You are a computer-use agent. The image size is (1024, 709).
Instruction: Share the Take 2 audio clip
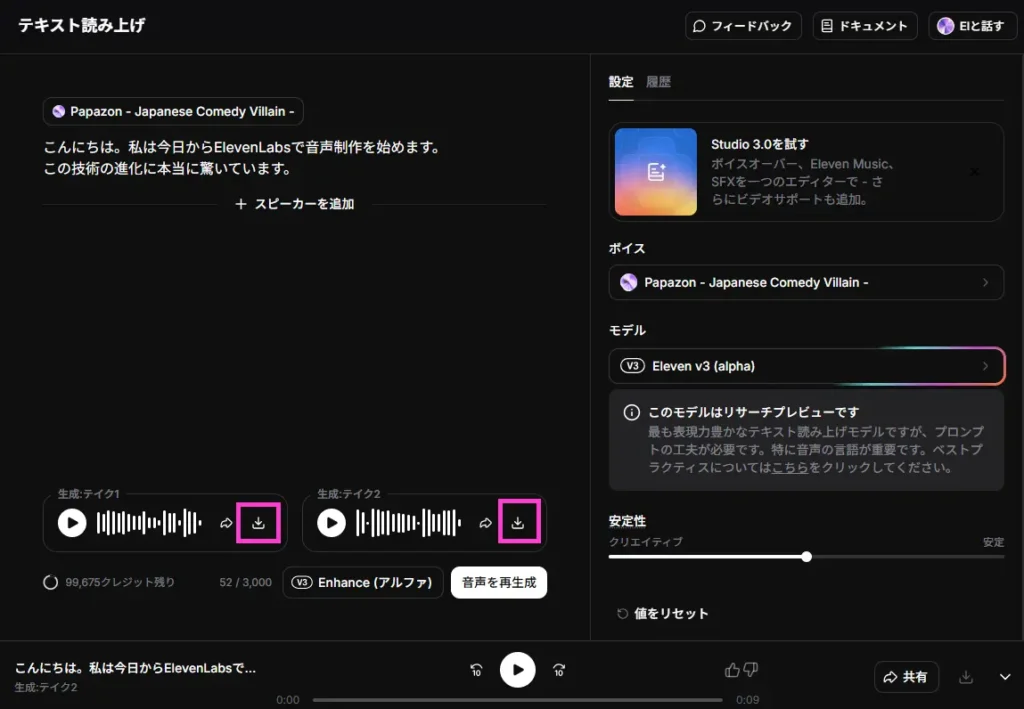pos(486,523)
